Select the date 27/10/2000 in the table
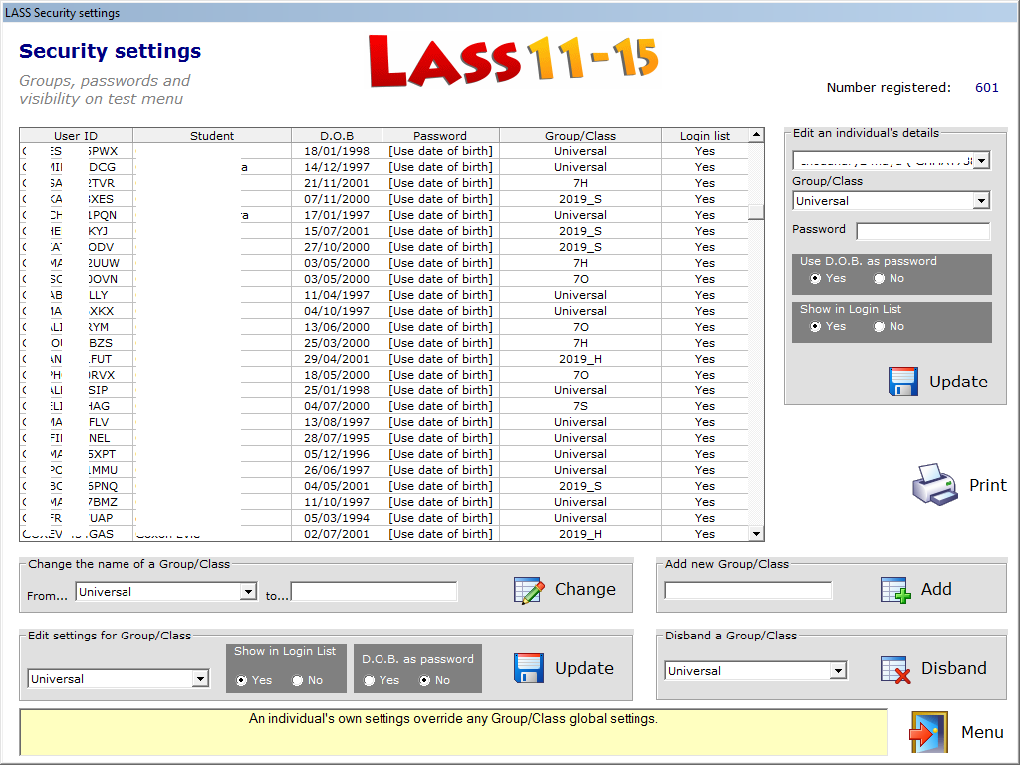 coord(337,247)
